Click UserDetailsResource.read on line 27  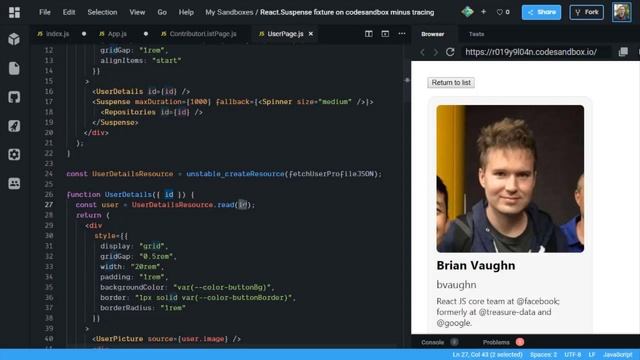coord(182,205)
